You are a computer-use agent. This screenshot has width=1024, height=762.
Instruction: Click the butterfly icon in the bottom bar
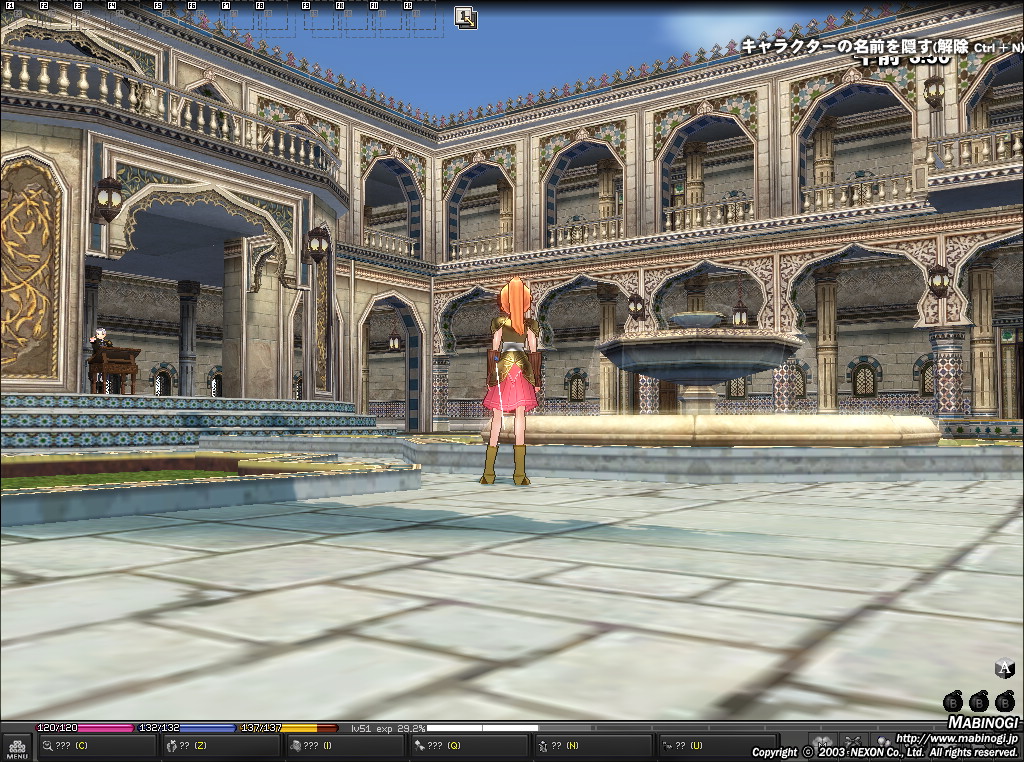click(x=823, y=743)
